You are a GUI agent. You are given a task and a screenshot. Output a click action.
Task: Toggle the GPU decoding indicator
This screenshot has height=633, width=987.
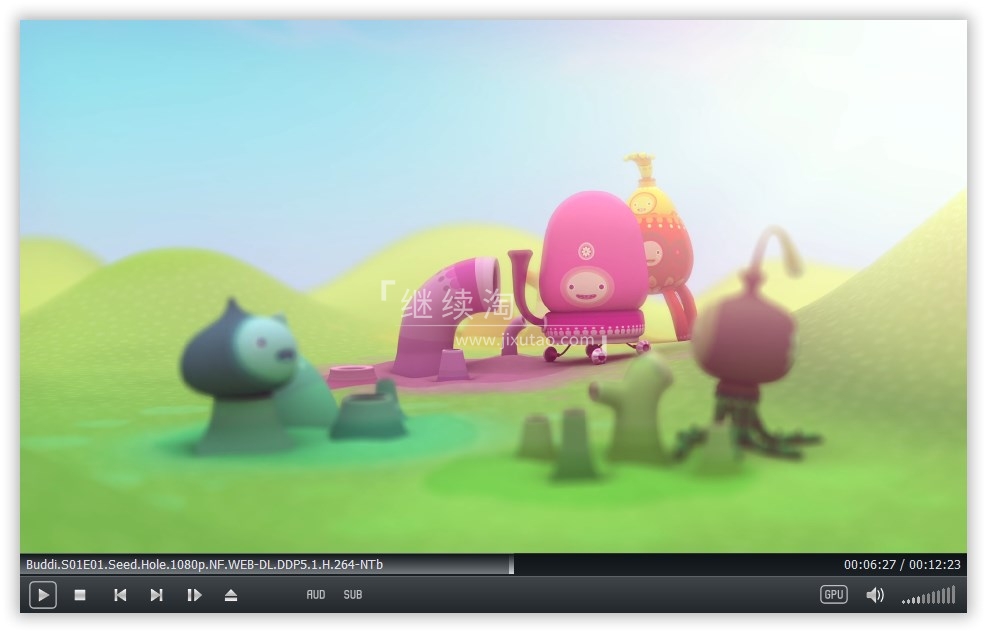point(833,595)
